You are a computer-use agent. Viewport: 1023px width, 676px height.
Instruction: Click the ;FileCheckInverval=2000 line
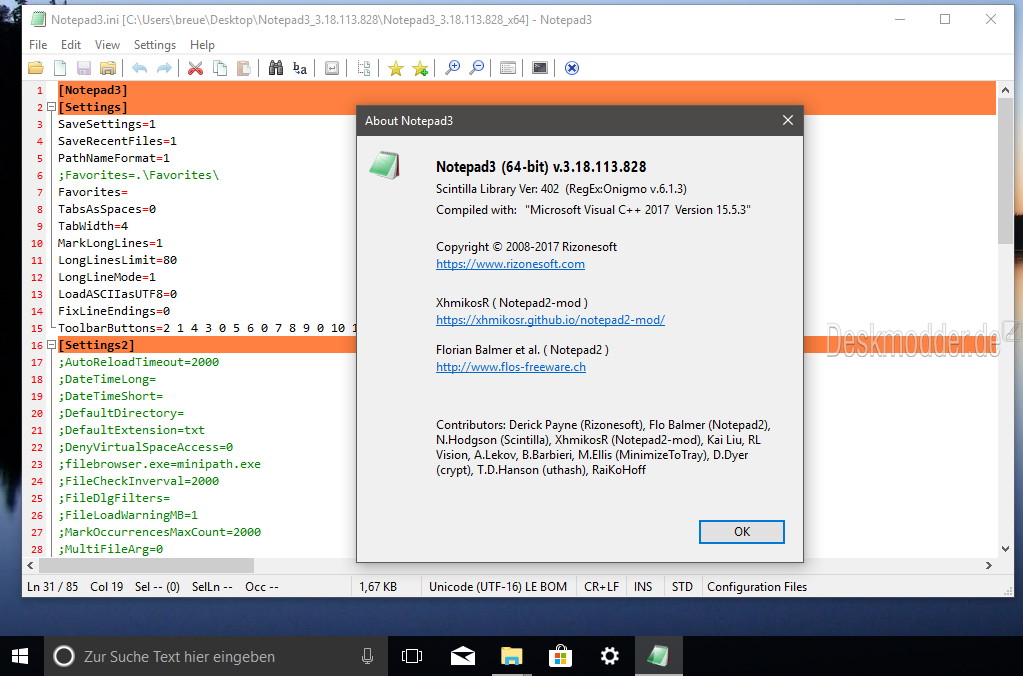[x=138, y=481]
